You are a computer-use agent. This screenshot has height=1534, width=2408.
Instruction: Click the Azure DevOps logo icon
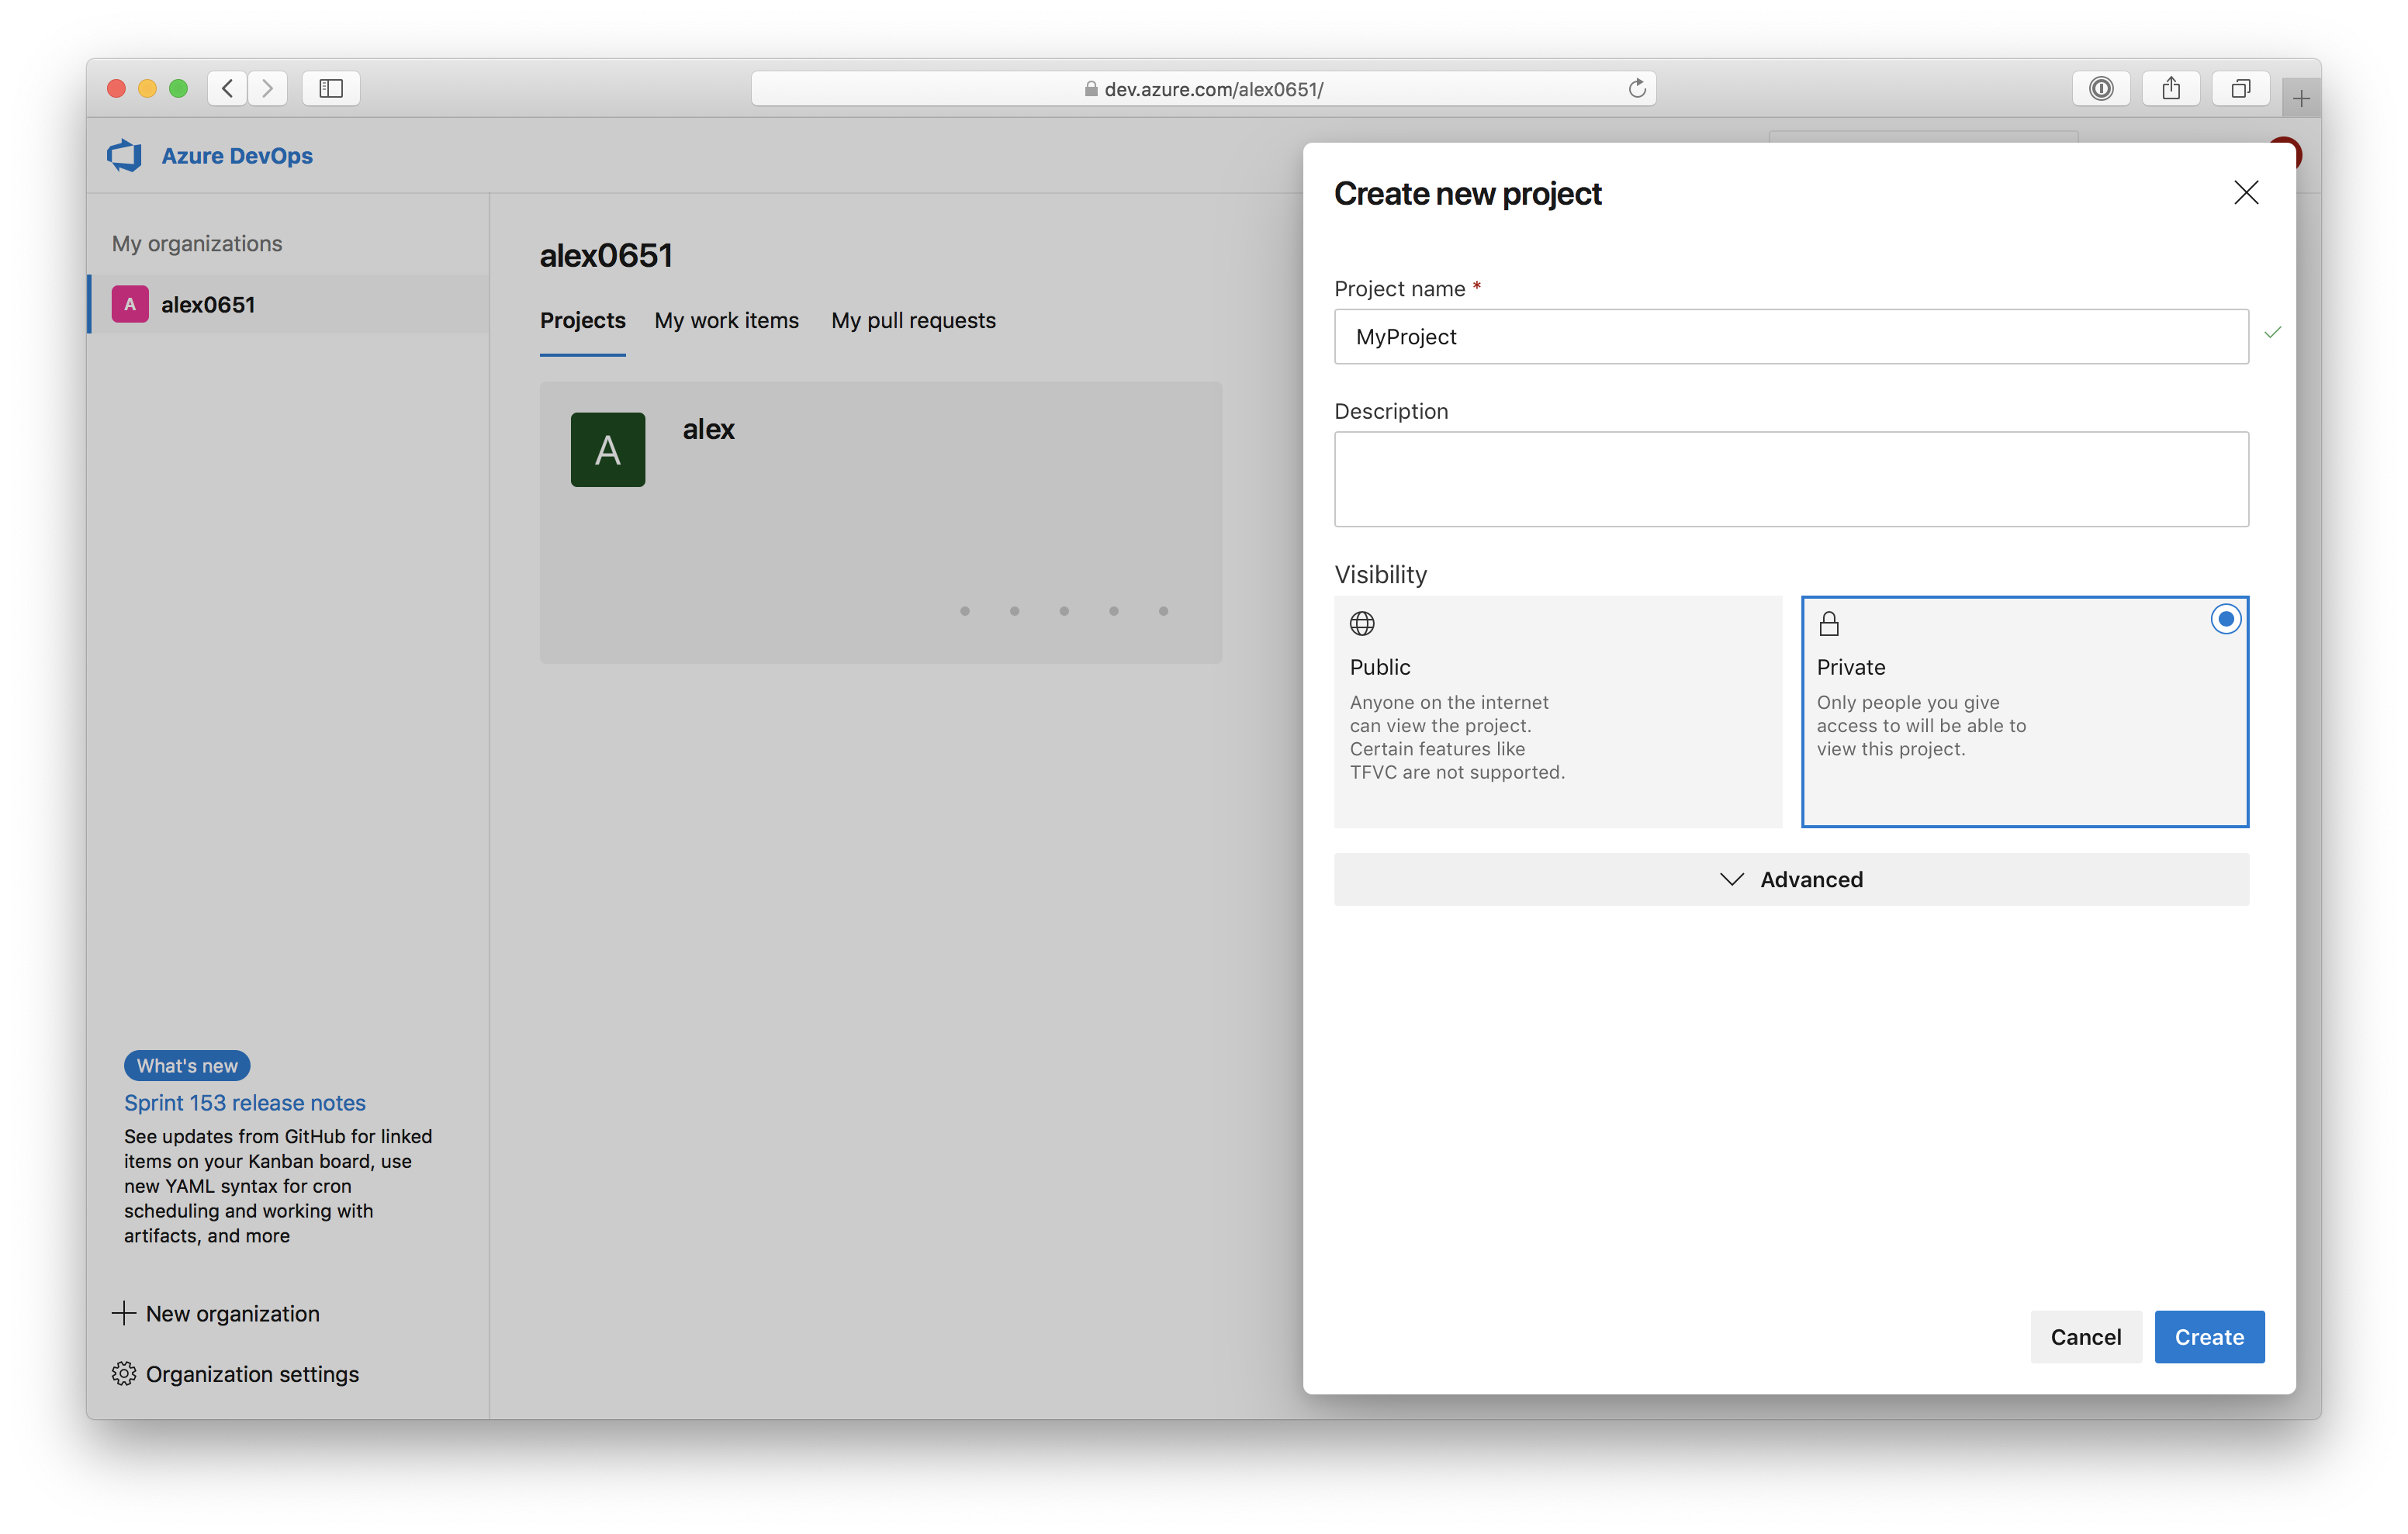[x=125, y=155]
